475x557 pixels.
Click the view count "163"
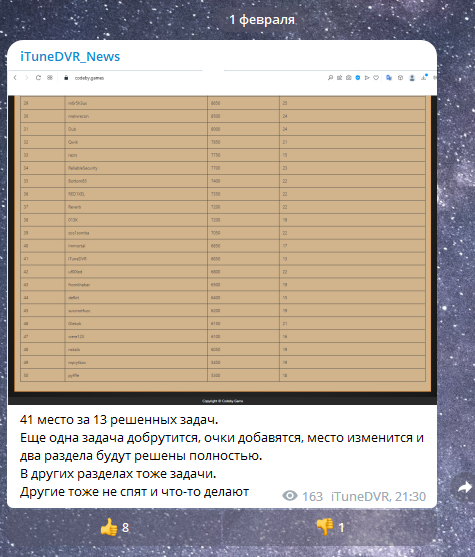(312, 496)
